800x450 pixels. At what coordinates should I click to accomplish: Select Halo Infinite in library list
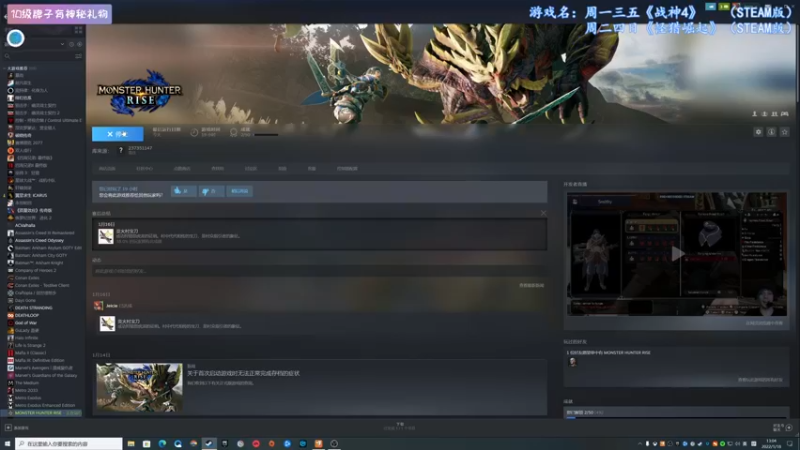tap(26, 338)
